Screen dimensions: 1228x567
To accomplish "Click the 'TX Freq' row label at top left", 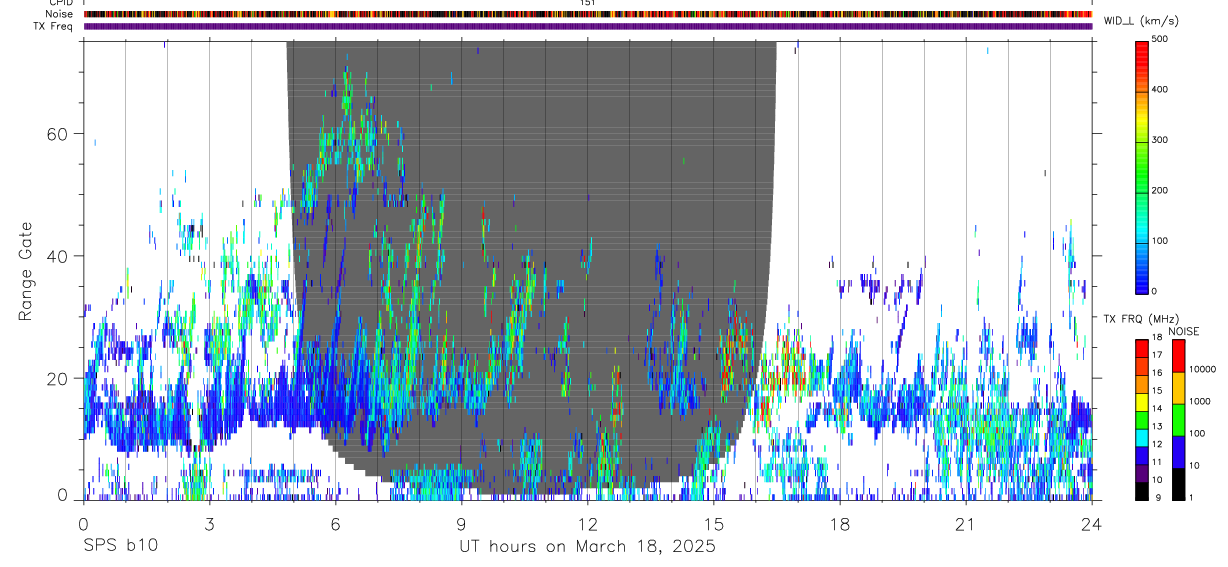I will click(55, 26).
